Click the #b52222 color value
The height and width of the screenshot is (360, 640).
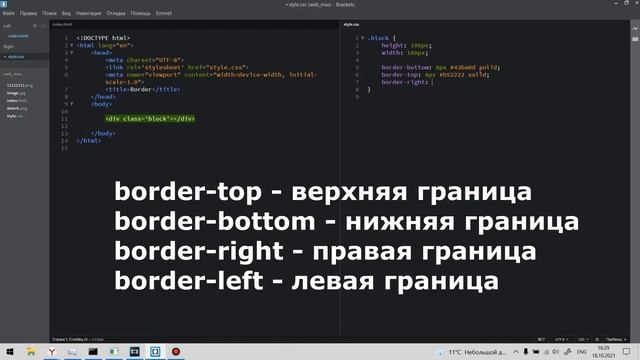coord(452,75)
